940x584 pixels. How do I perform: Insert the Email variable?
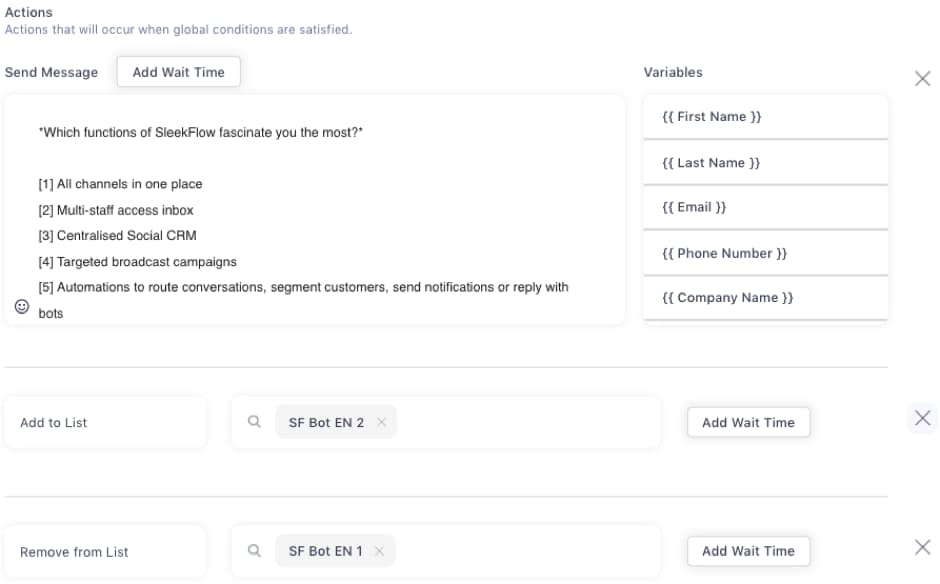tap(765, 207)
